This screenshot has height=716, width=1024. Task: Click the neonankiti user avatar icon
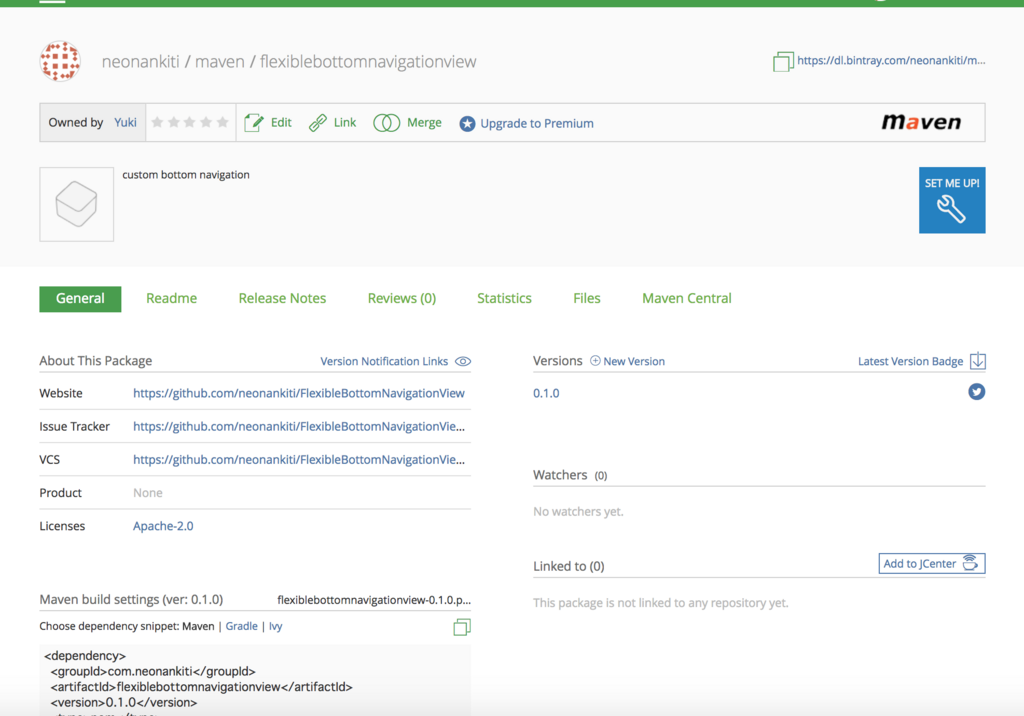point(60,61)
